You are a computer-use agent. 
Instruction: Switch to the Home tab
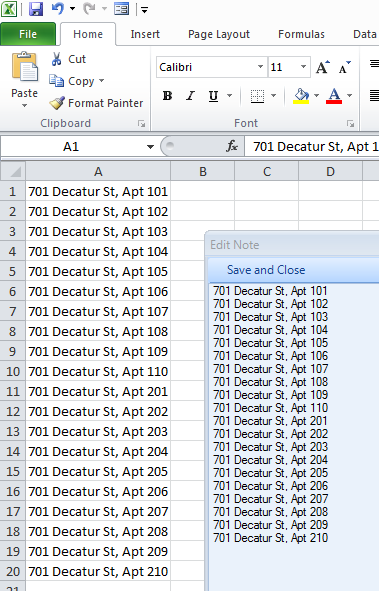click(x=88, y=34)
